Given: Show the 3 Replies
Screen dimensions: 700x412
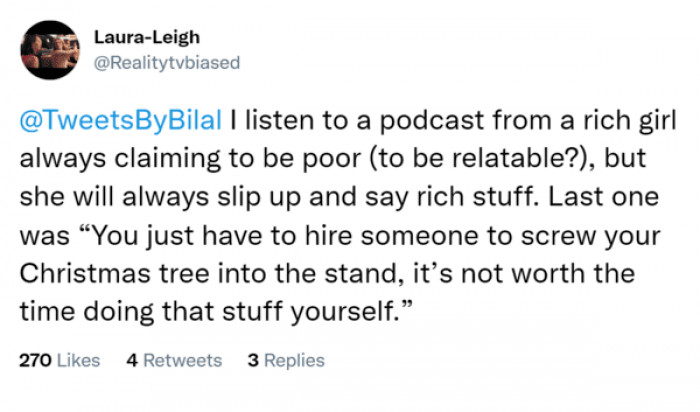Looking at the screenshot, I should coord(286,361).
